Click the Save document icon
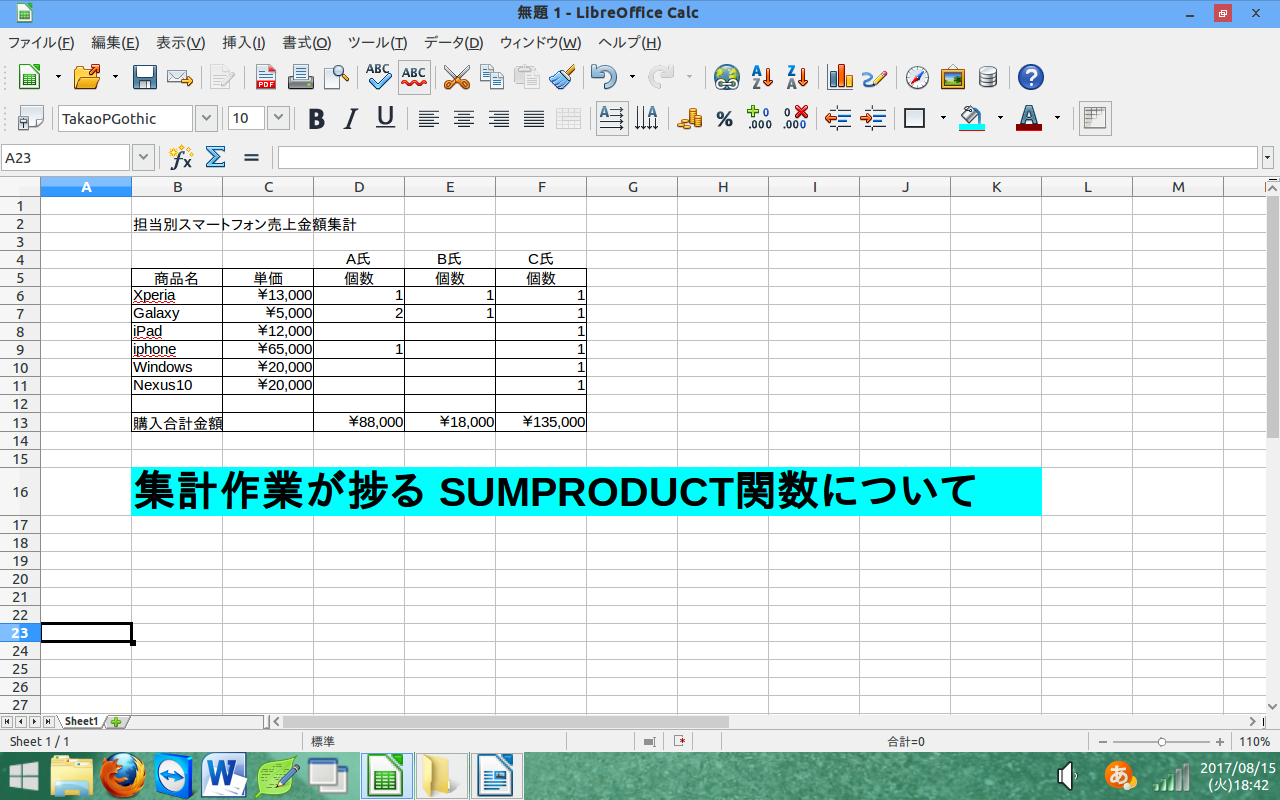 coord(145,77)
